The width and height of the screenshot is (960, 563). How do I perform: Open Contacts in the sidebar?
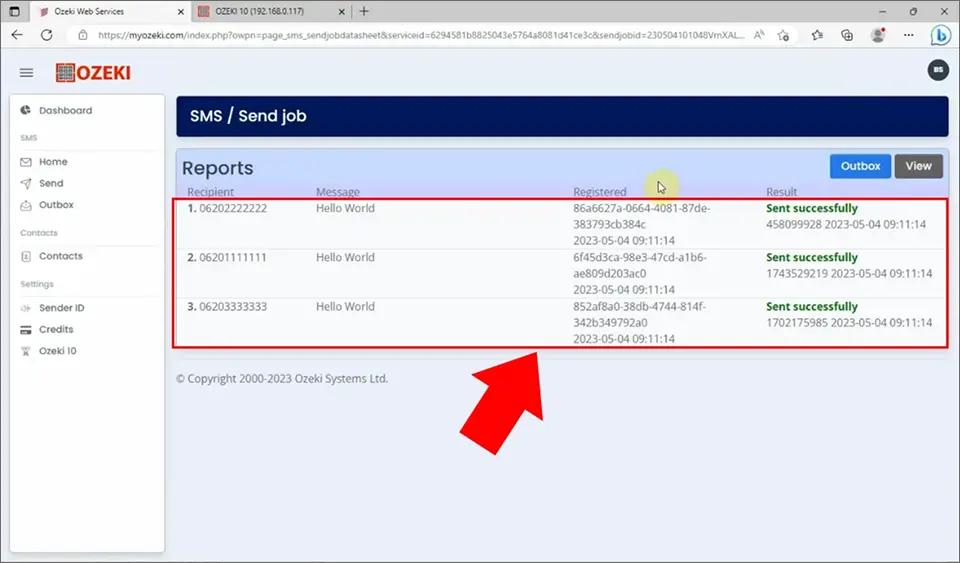(x=60, y=256)
